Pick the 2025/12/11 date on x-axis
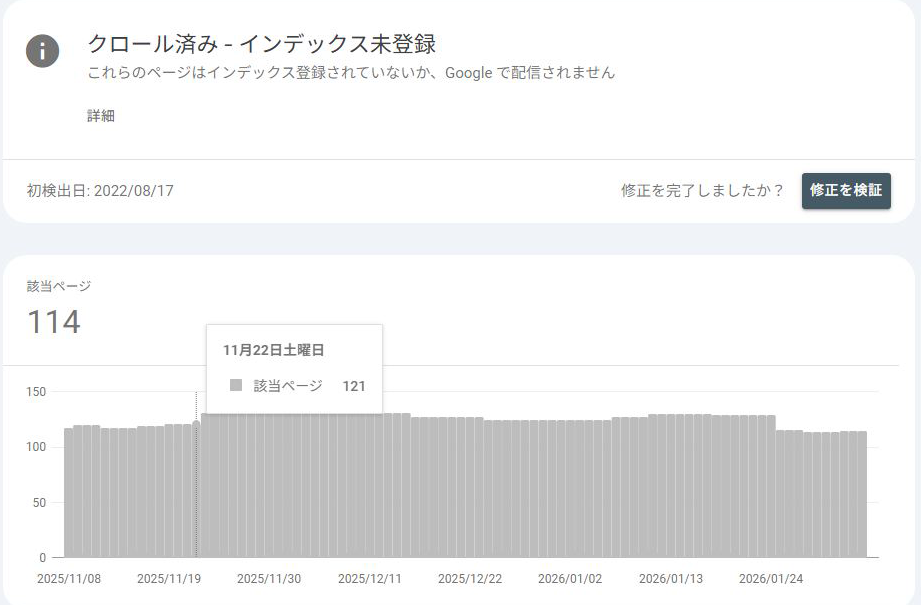The width and height of the screenshot is (921, 605). (368, 579)
